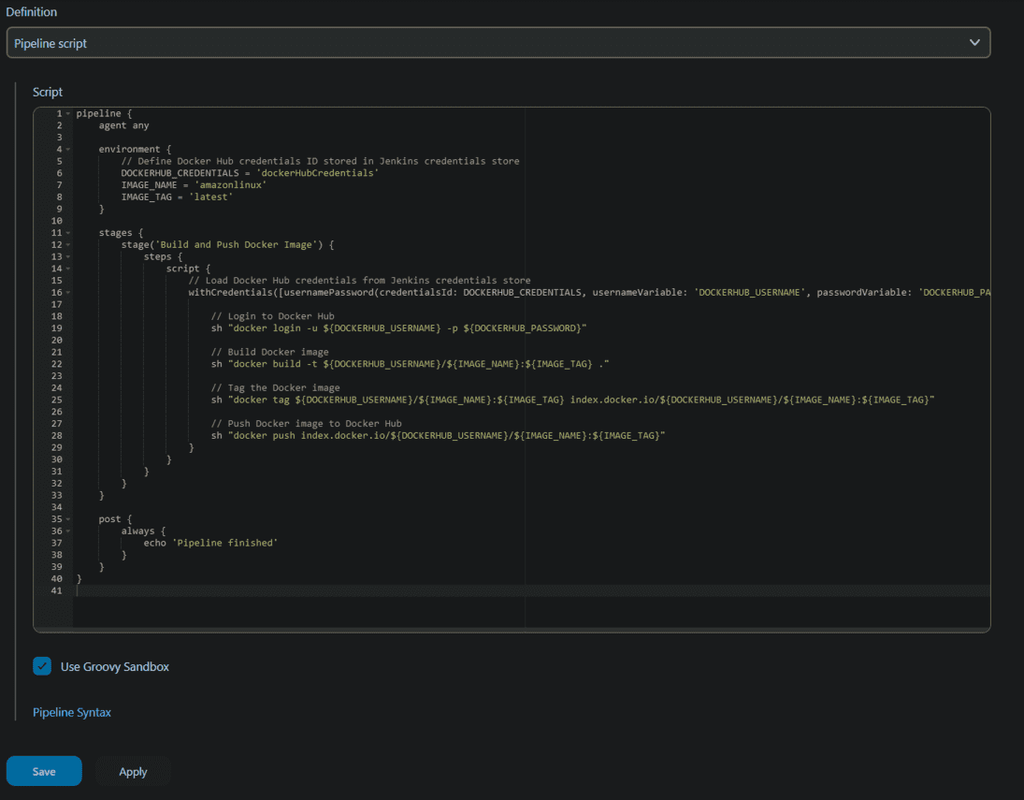
Task: Uncheck the Use Groovy Sandbox checkbox
Action: [42, 666]
